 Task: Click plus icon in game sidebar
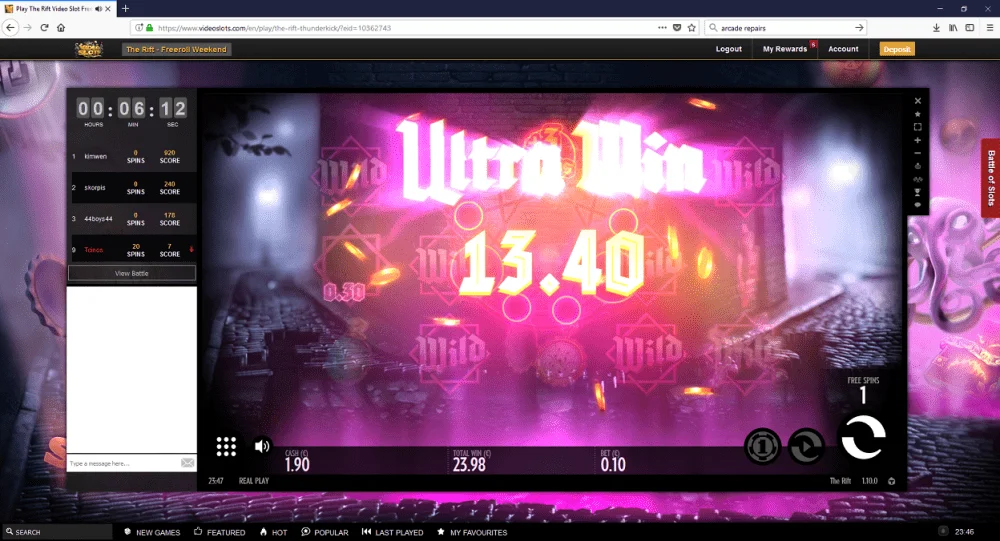[918, 140]
